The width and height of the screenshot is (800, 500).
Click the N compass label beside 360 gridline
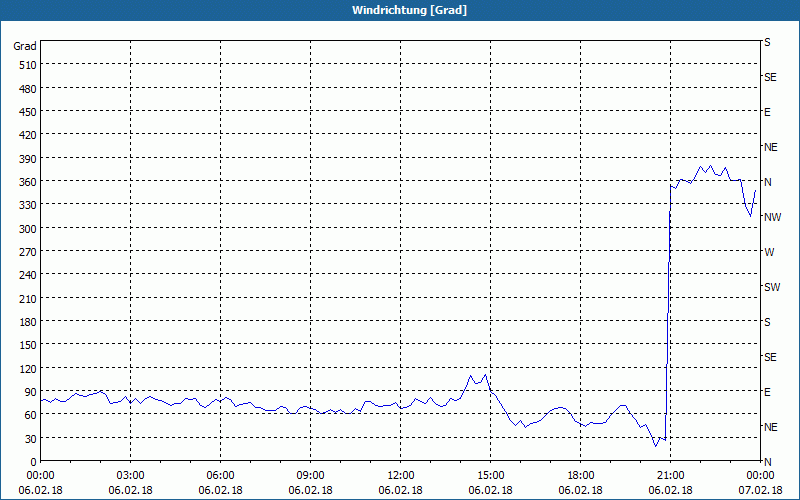point(767,182)
